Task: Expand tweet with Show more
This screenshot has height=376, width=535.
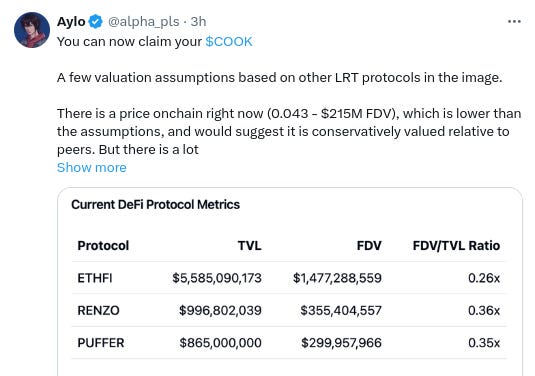Action: coord(91,168)
